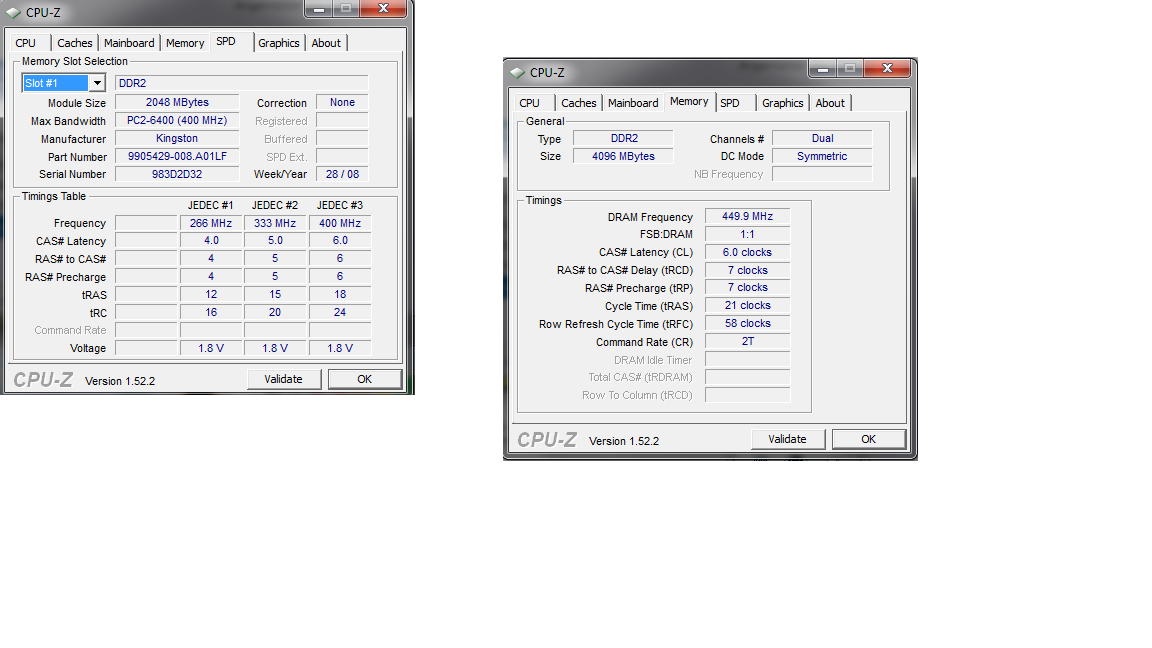
Task: Select Memory tab in right window
Action: point(689,101)
